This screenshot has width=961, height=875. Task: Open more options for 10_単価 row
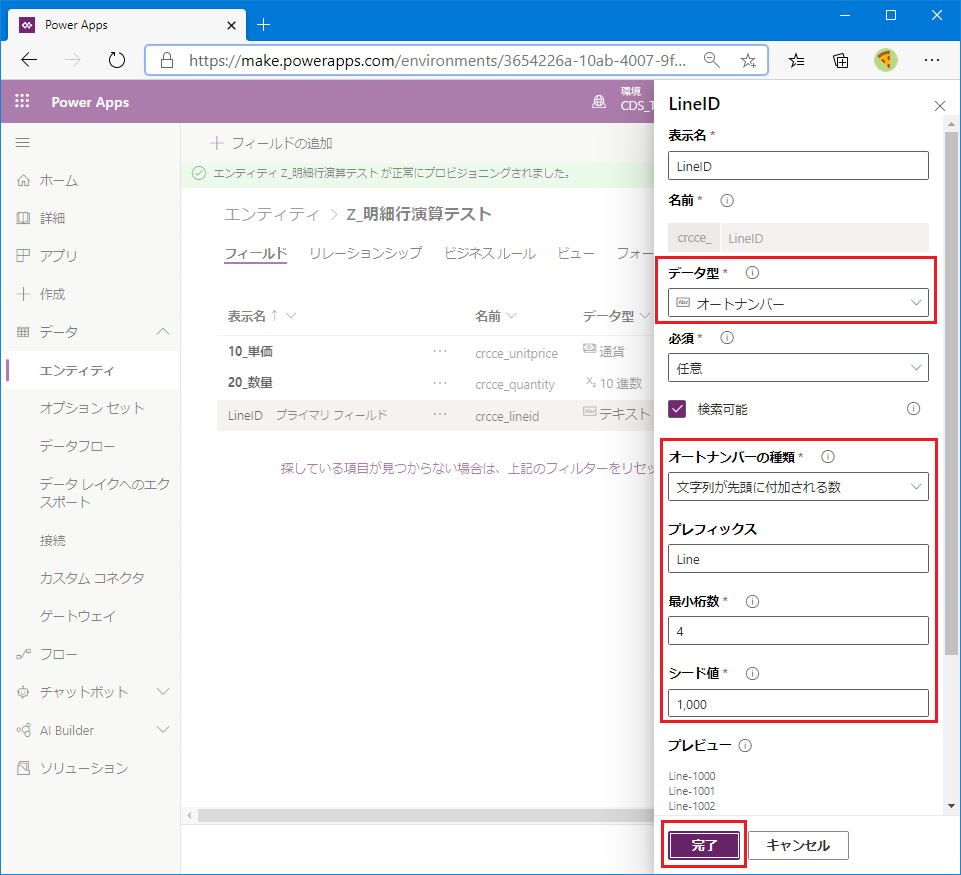tap(440, 352)
